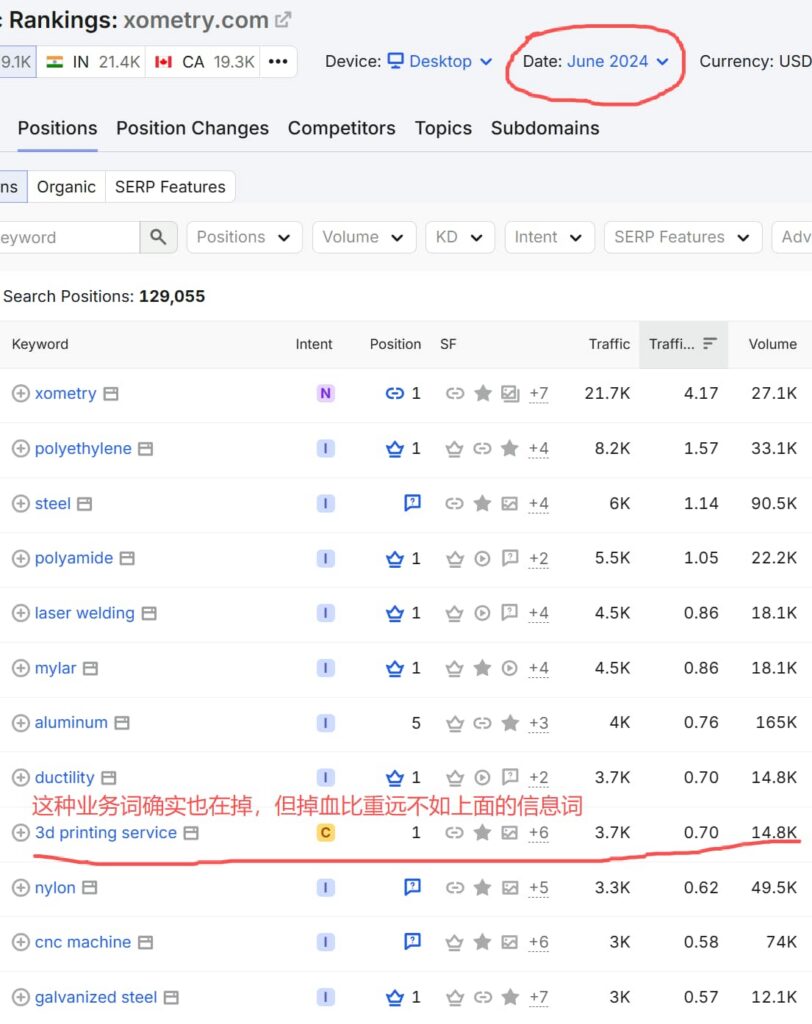Select the IN 21.4K country database
The height and width of the screenshot is (1024, 812).
(91, 61)
